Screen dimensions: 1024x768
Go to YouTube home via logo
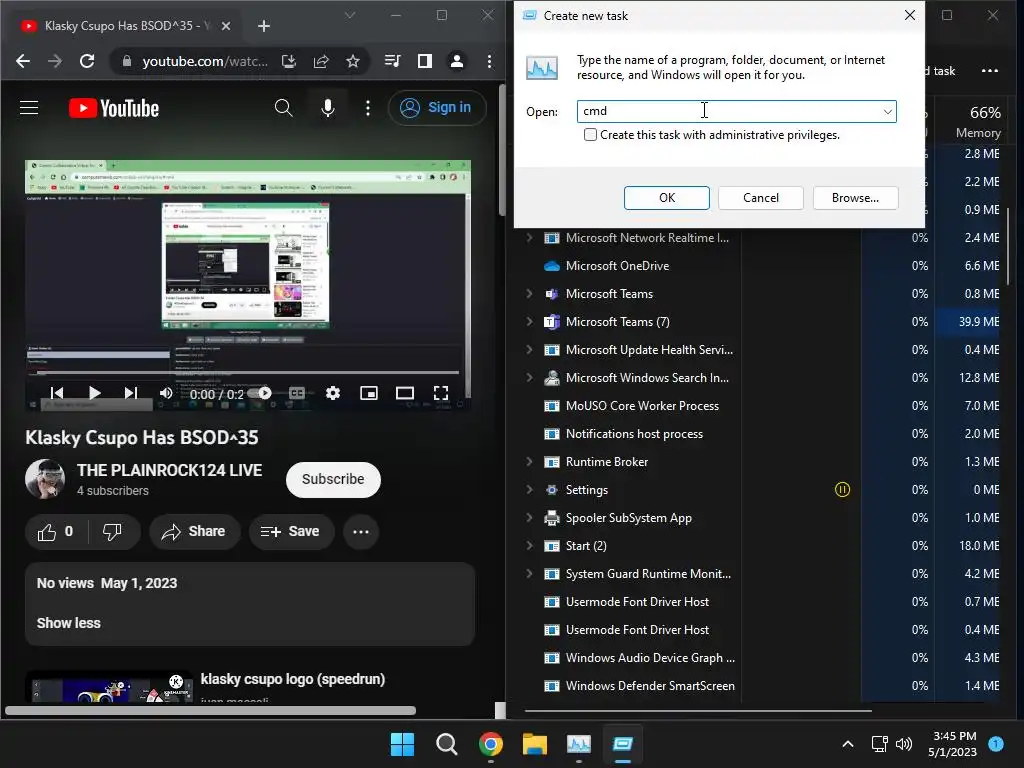click(x=114, y=108)
